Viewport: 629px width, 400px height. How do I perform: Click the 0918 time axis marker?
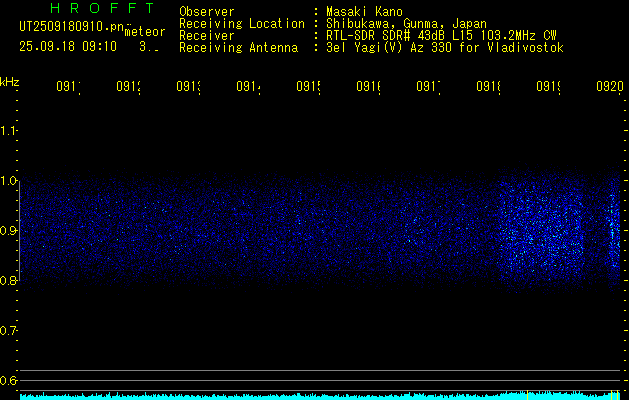pos(489,87)
